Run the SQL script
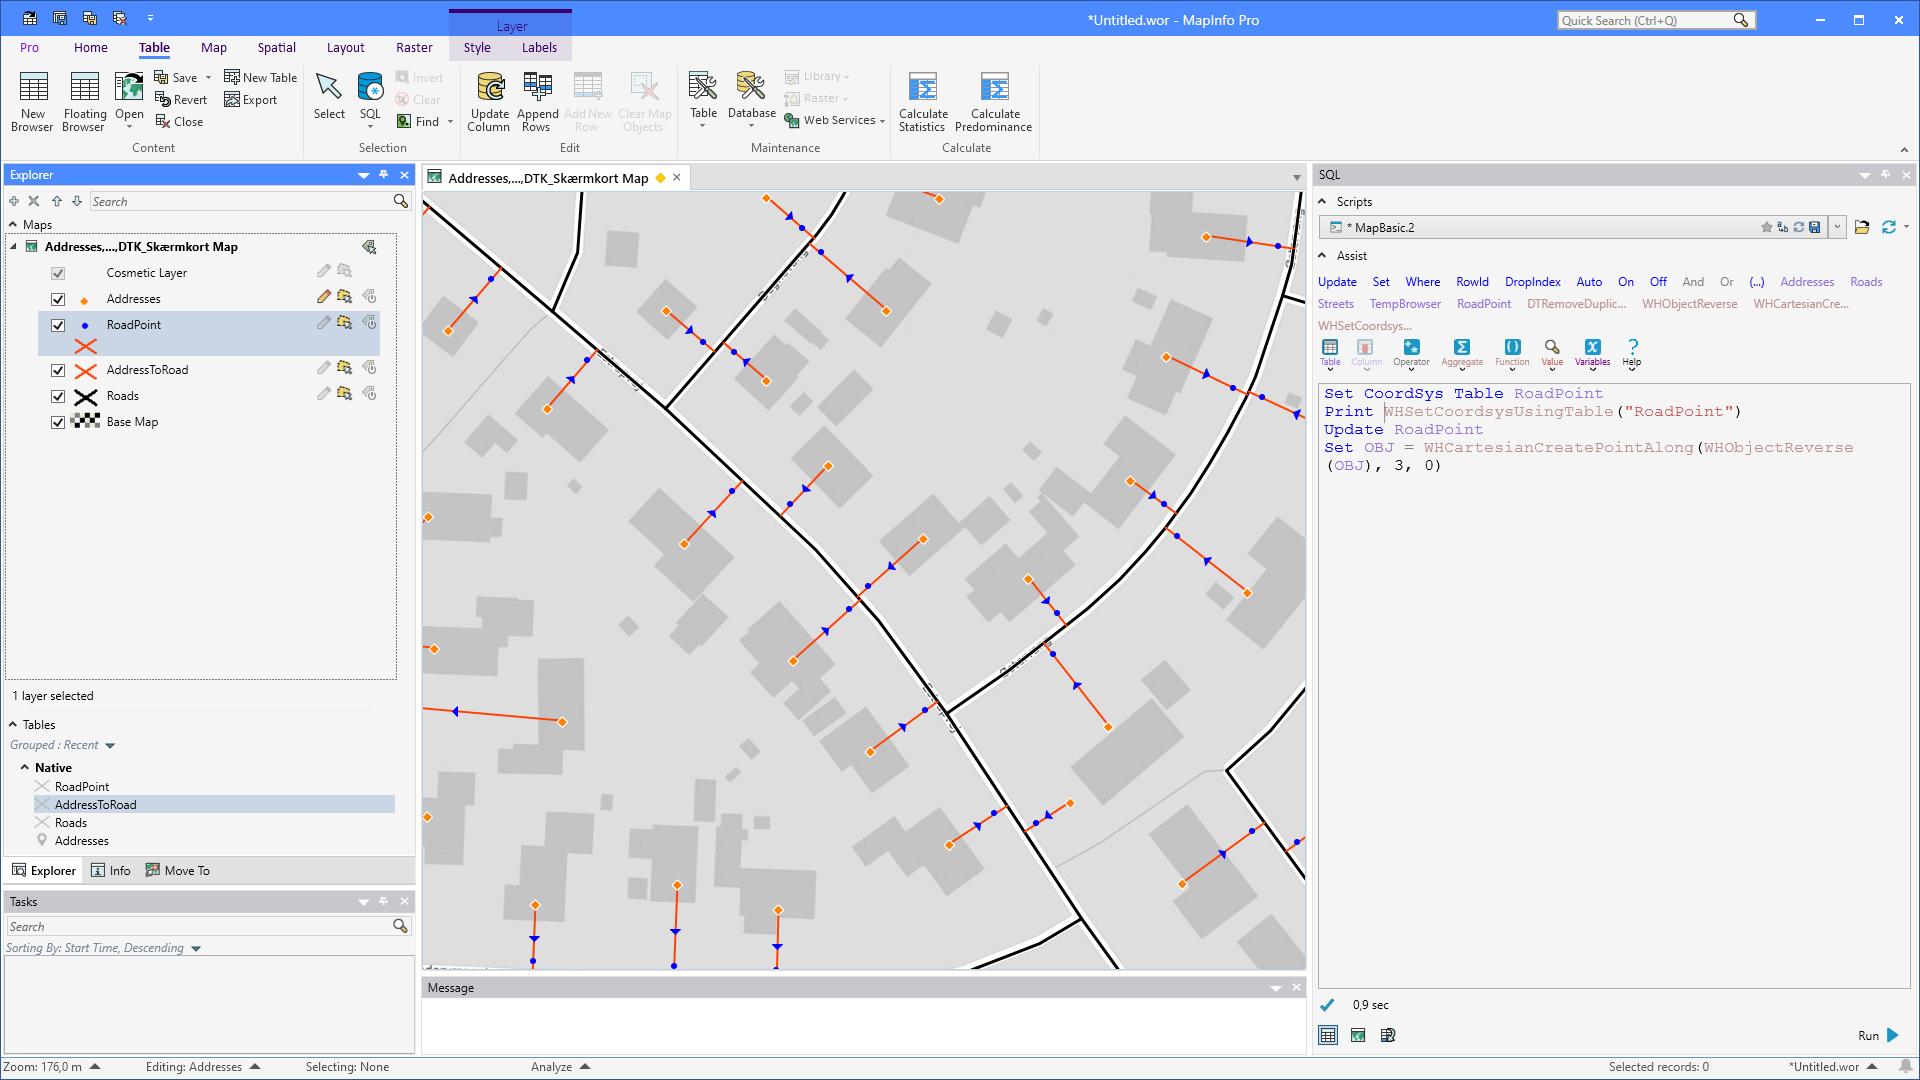1920x1080 pixels. [x=1879, y=1036]
